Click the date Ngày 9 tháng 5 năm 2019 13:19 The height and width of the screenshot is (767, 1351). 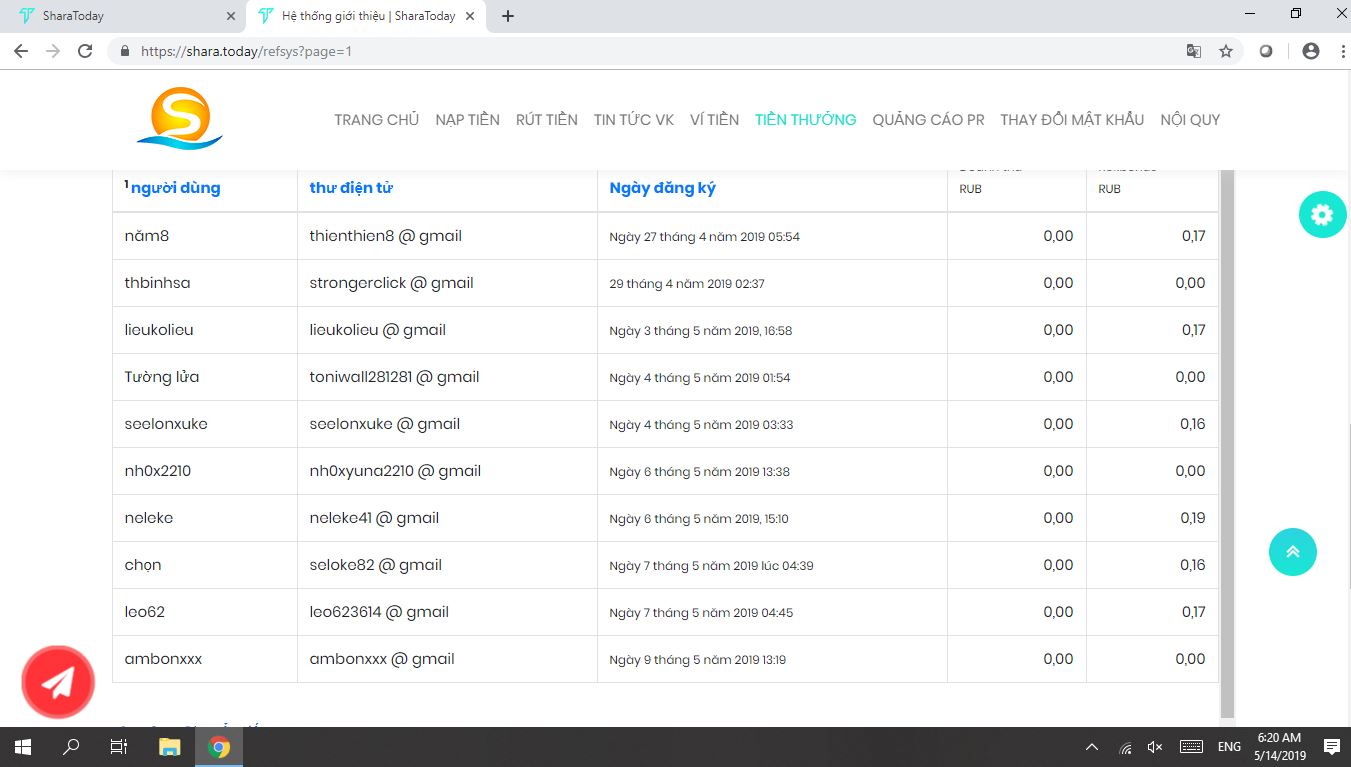coord(697,660)
